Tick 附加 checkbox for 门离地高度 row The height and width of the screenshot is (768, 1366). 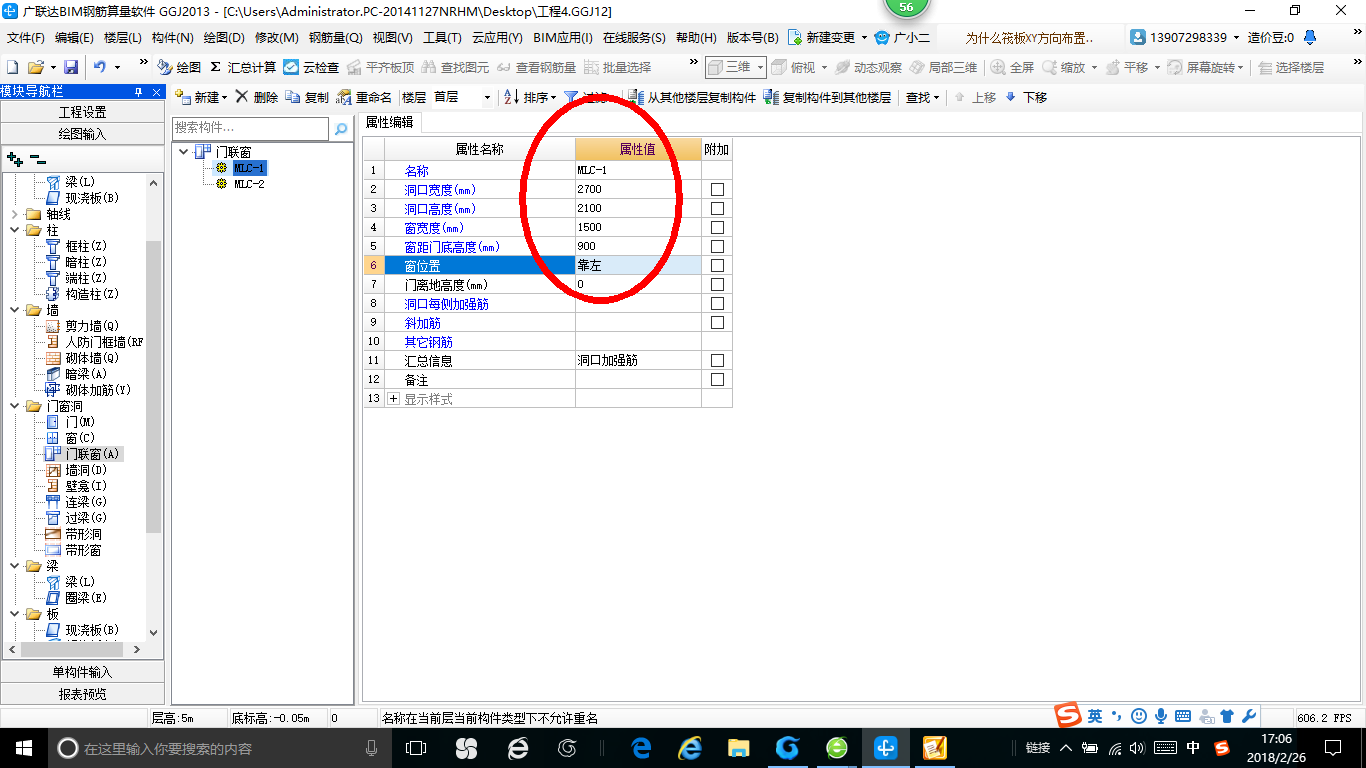pyautogui.click(x=717, y=285)
